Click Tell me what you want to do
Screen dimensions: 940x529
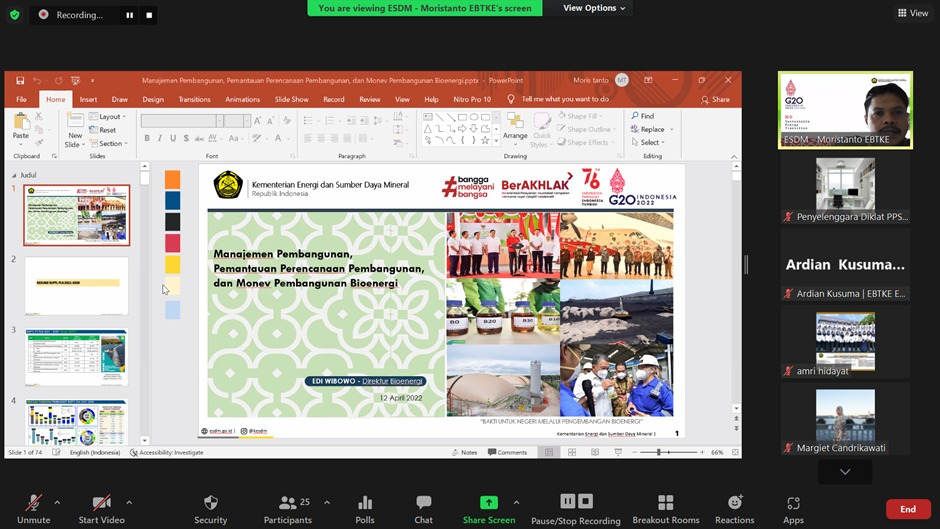(558, 100)
